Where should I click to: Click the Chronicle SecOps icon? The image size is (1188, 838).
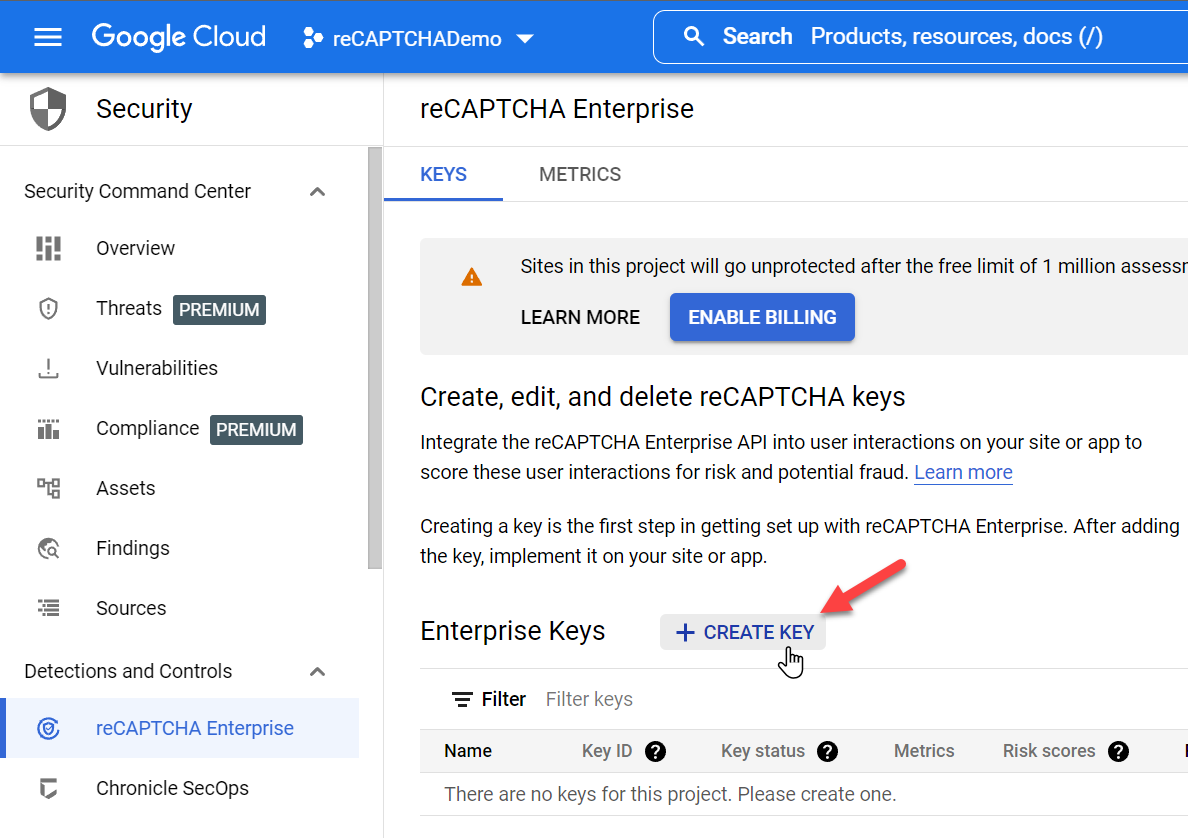point(48,788)
